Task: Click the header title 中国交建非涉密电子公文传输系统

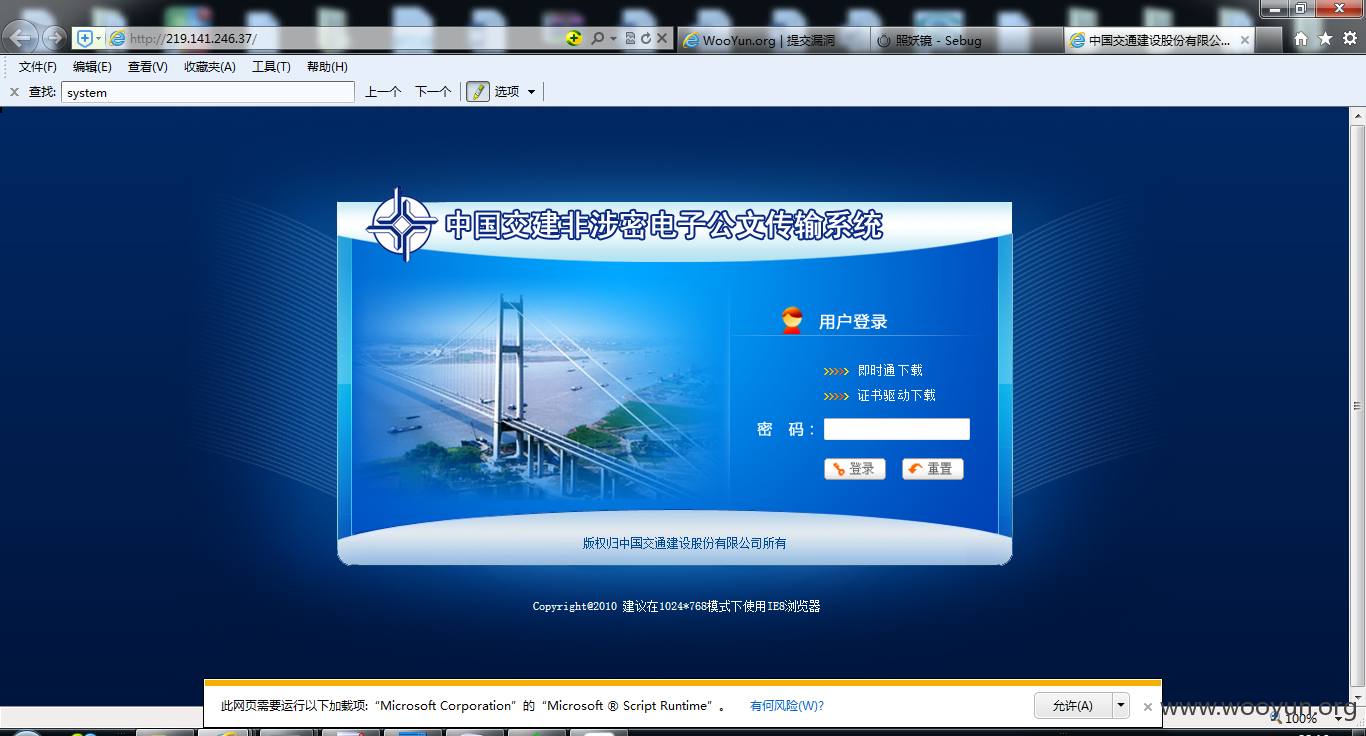Action: coord(664,225)
